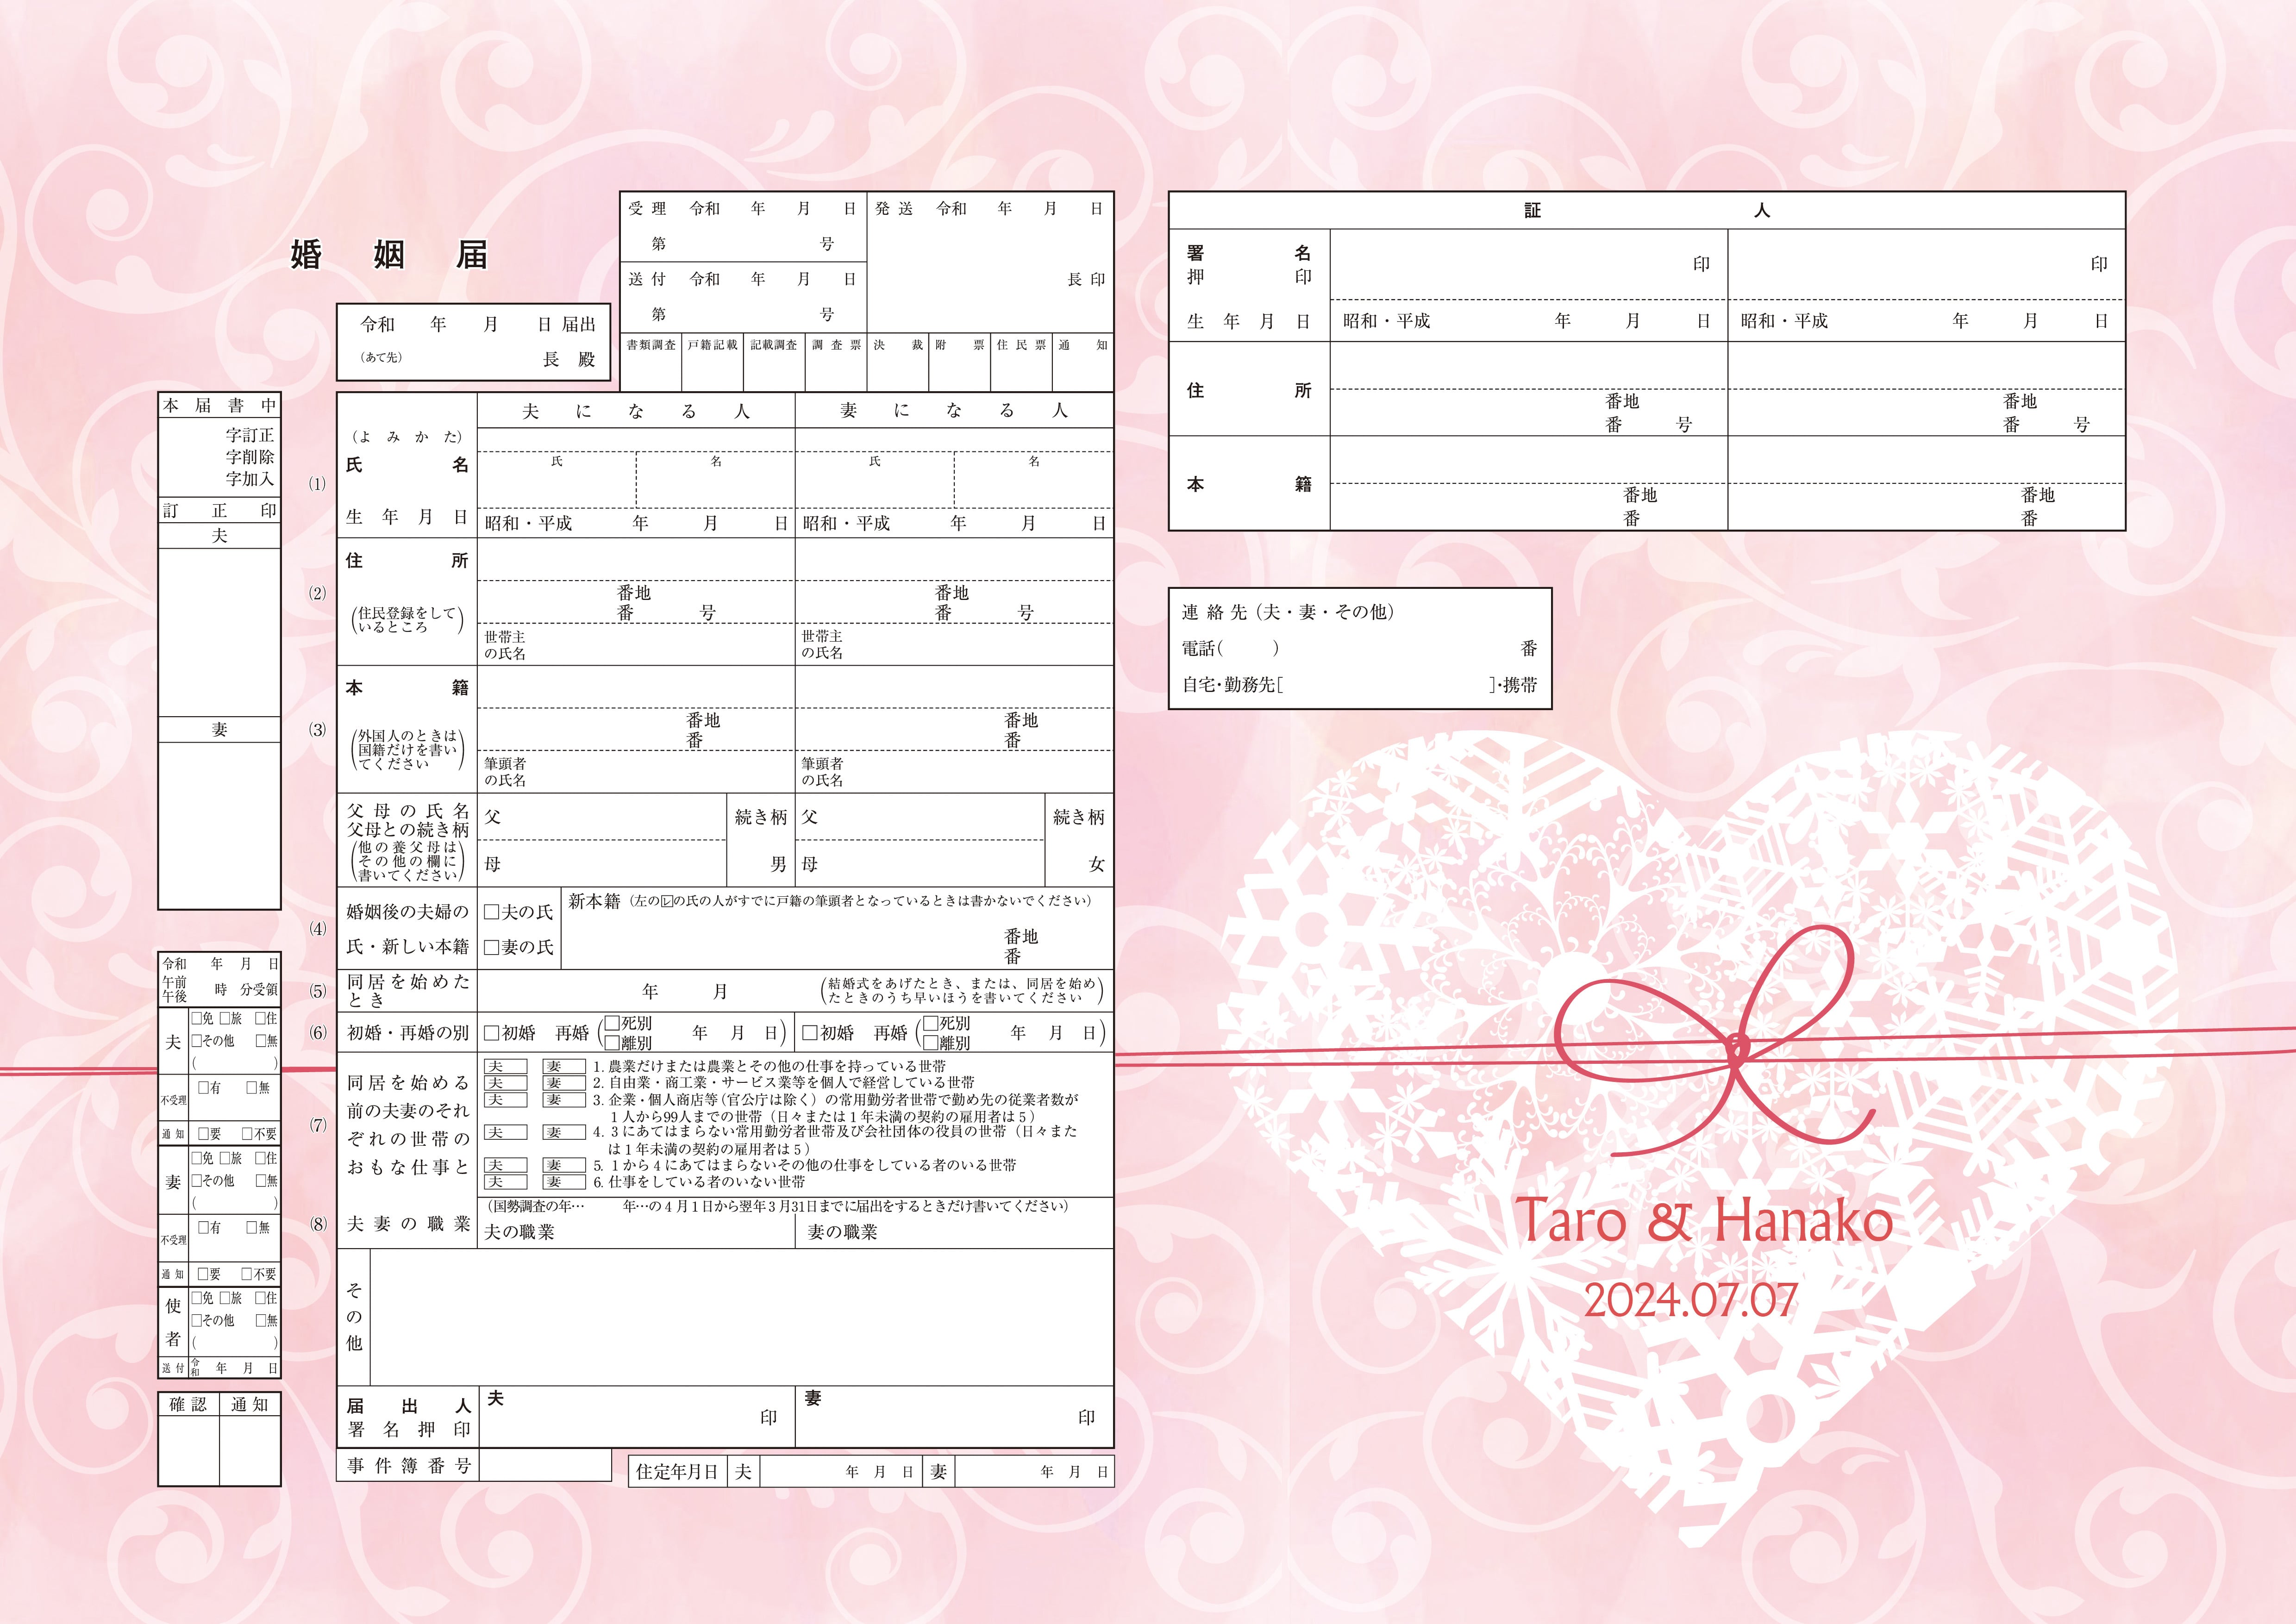Viewport: 2296px width, 1624px height.
Task: Click the 婚姻届 title
Action: (389, 255)
